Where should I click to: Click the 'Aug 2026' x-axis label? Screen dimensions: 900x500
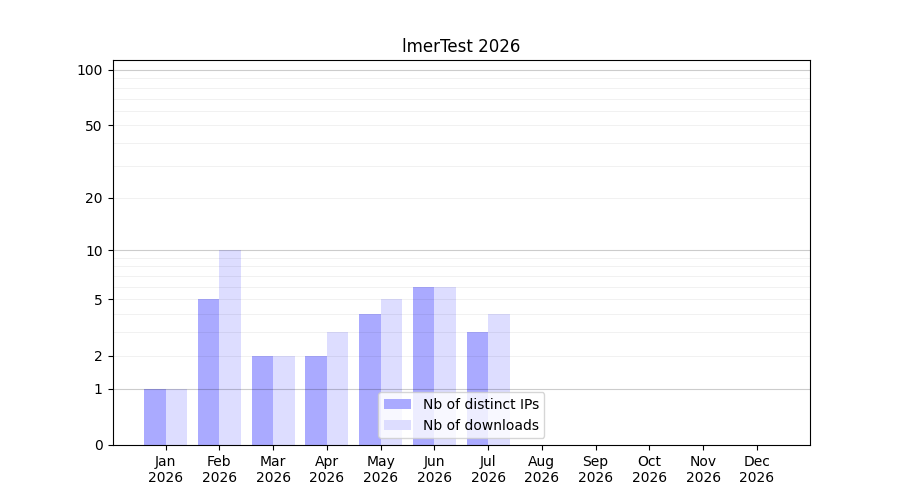541,469
